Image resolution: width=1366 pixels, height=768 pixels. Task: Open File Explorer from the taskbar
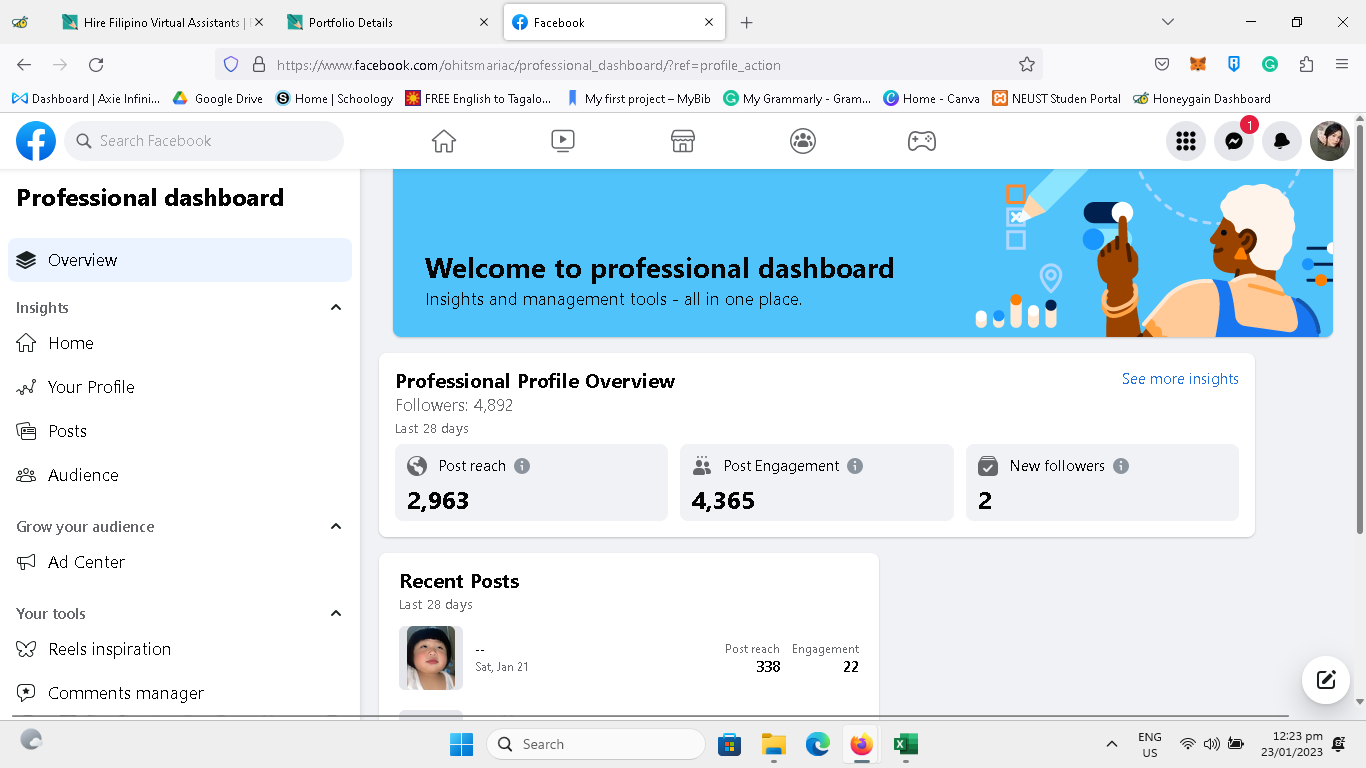(774, 744)
